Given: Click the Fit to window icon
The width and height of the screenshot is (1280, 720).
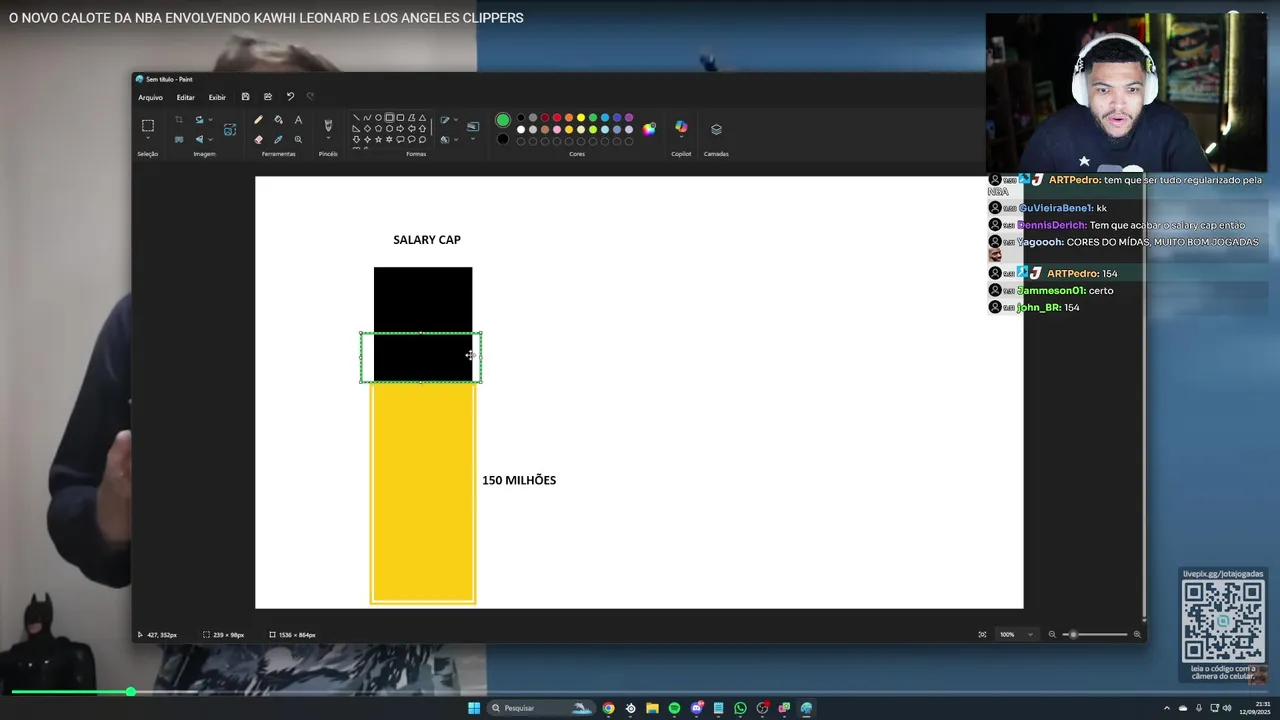Looking at the screenshot, I should pyautogui.click(x=982, y=634).
